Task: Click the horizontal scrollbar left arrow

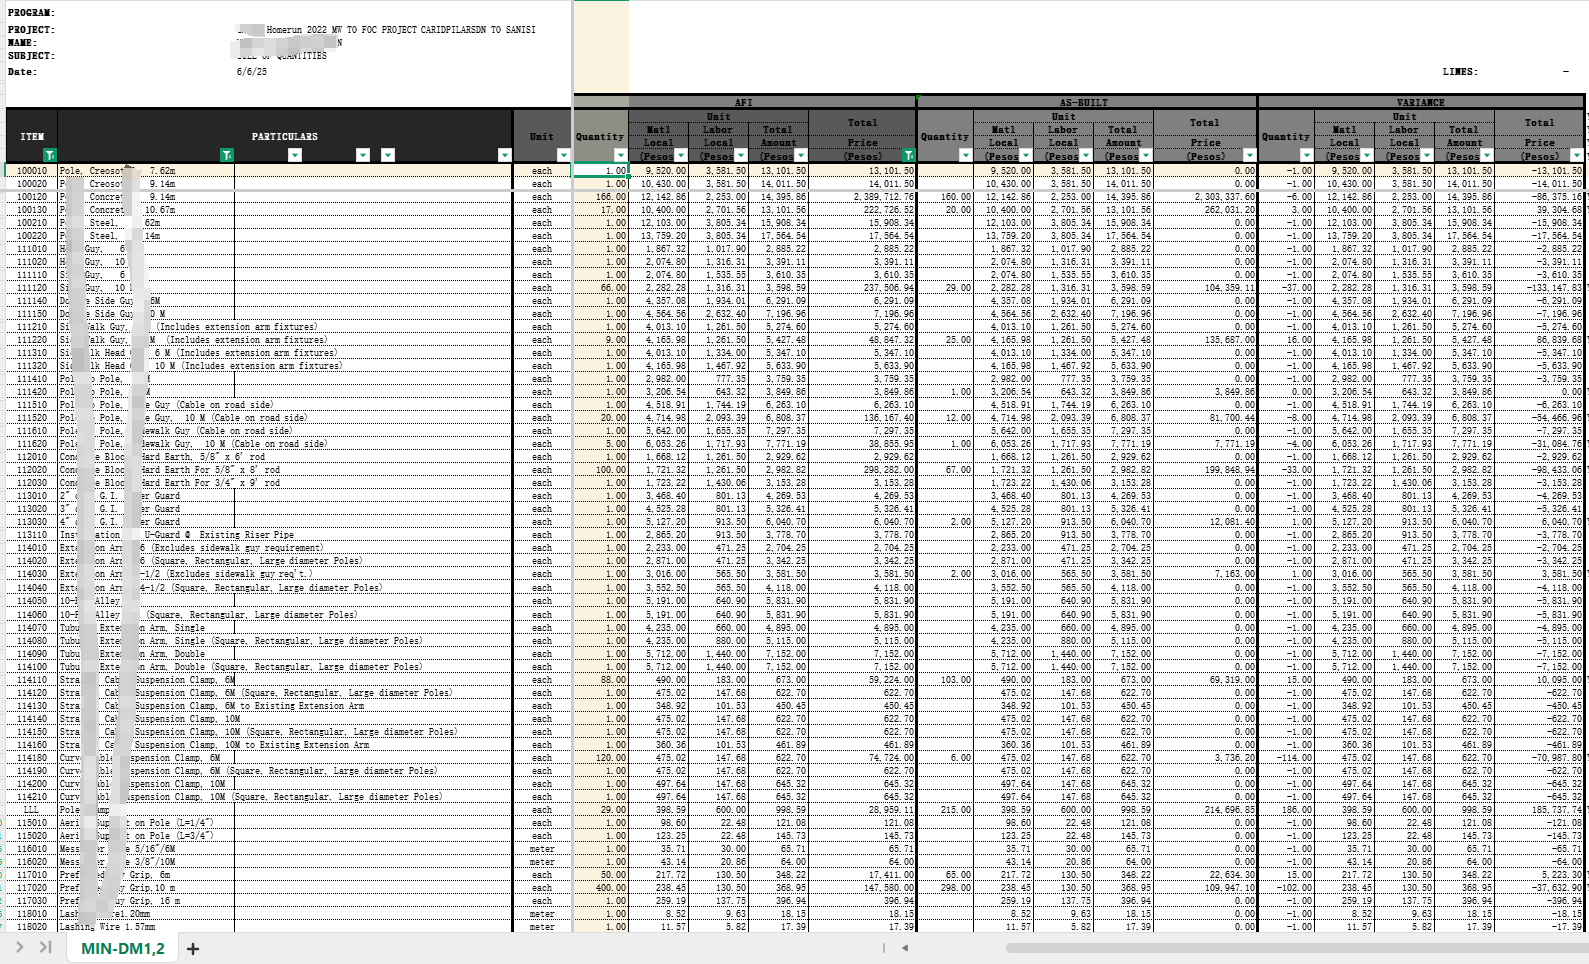Action: [905, 948]
